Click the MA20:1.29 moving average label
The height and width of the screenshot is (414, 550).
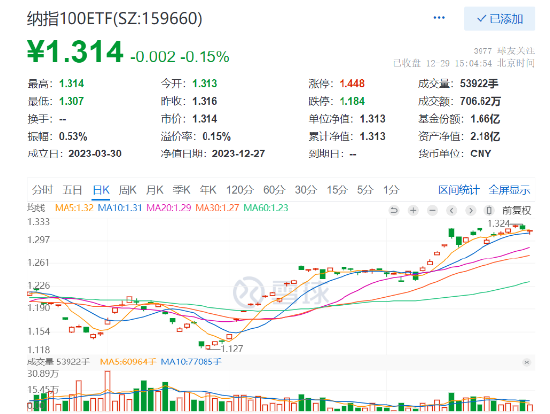(169, 208)
